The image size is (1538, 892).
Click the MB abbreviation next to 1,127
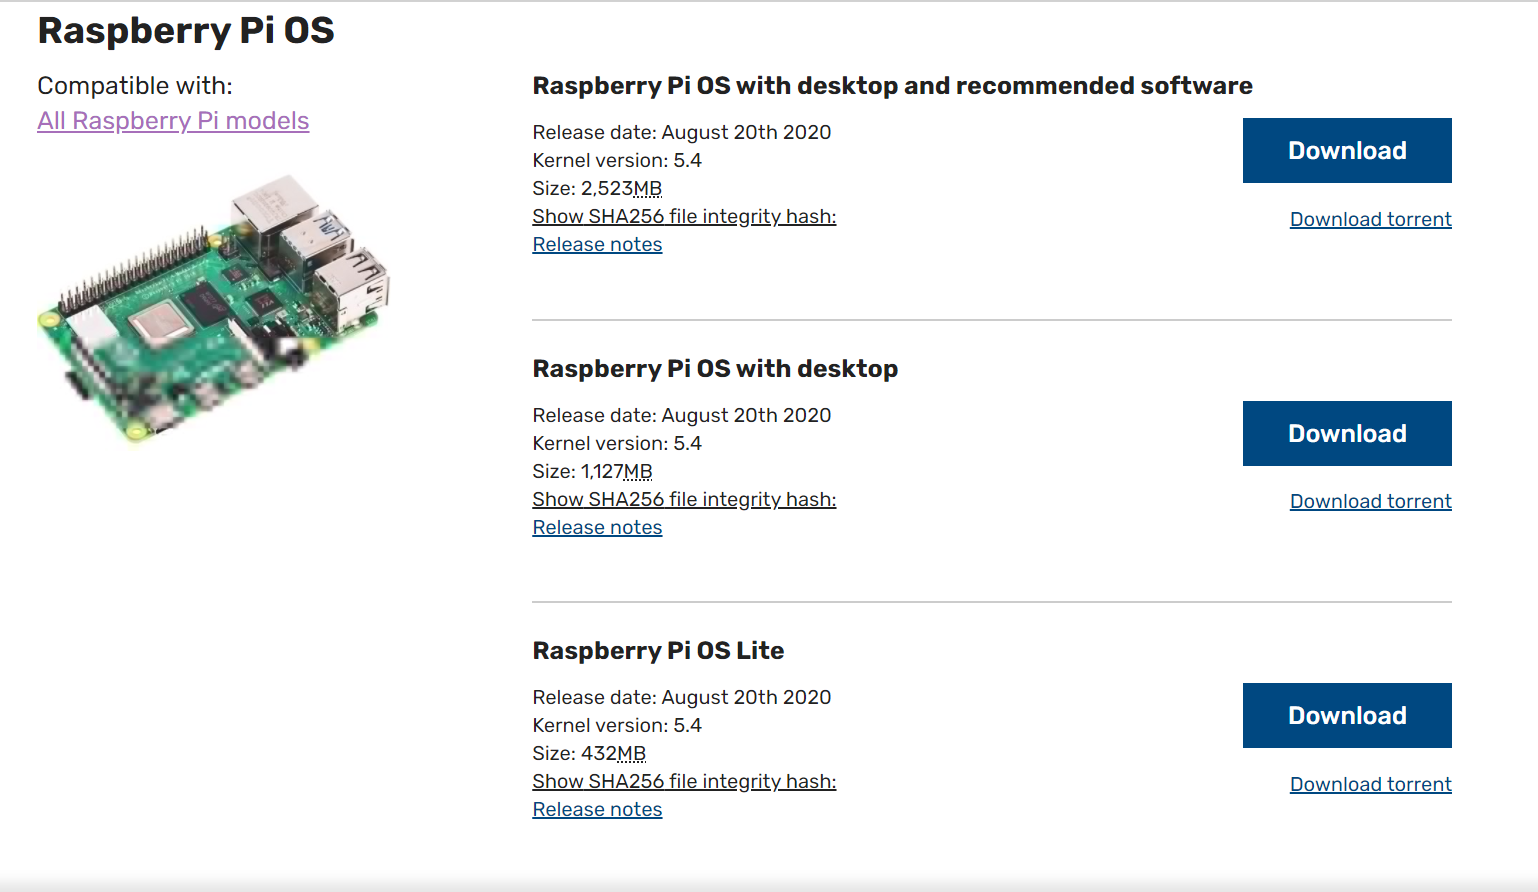(638, 471)
